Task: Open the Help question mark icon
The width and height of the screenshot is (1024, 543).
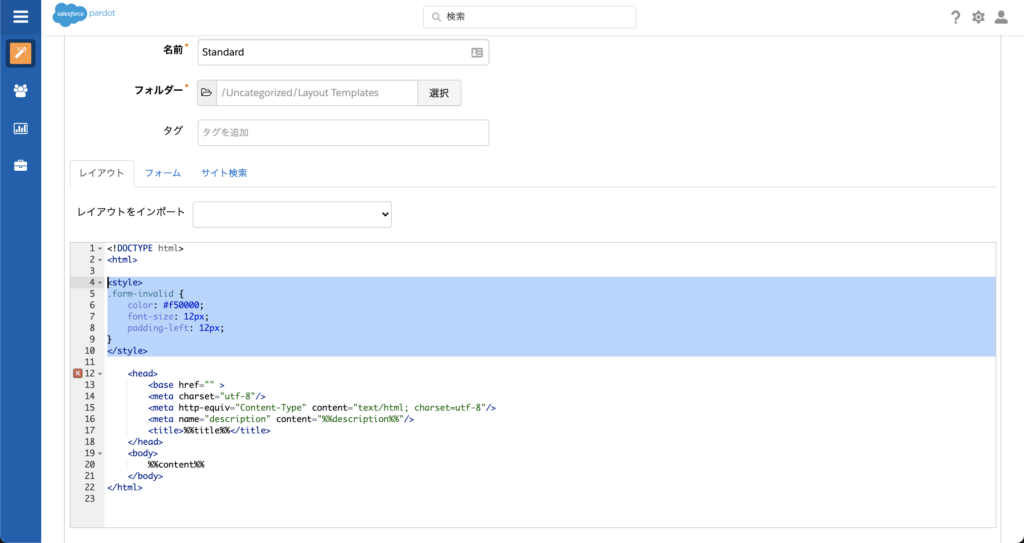Action: click(955, 17)
